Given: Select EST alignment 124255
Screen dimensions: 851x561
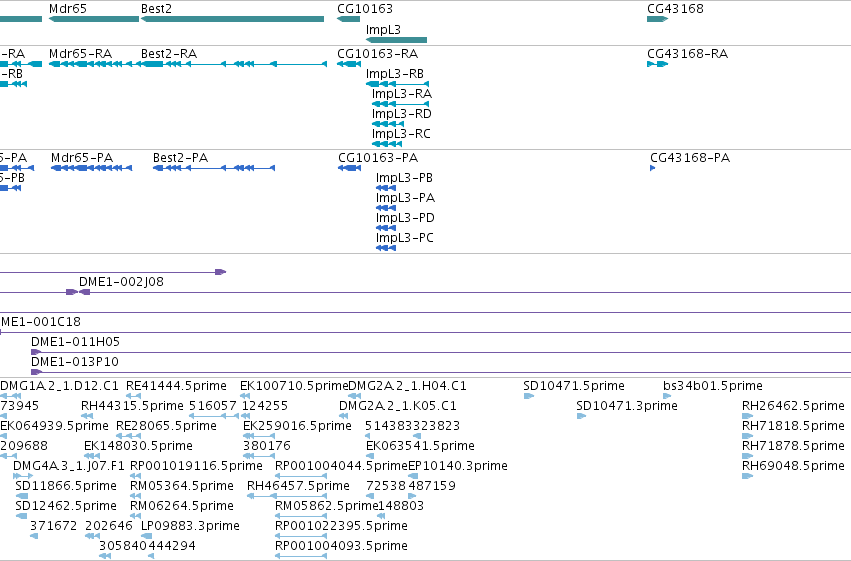Looking at the screenshot, I should 264,406.
